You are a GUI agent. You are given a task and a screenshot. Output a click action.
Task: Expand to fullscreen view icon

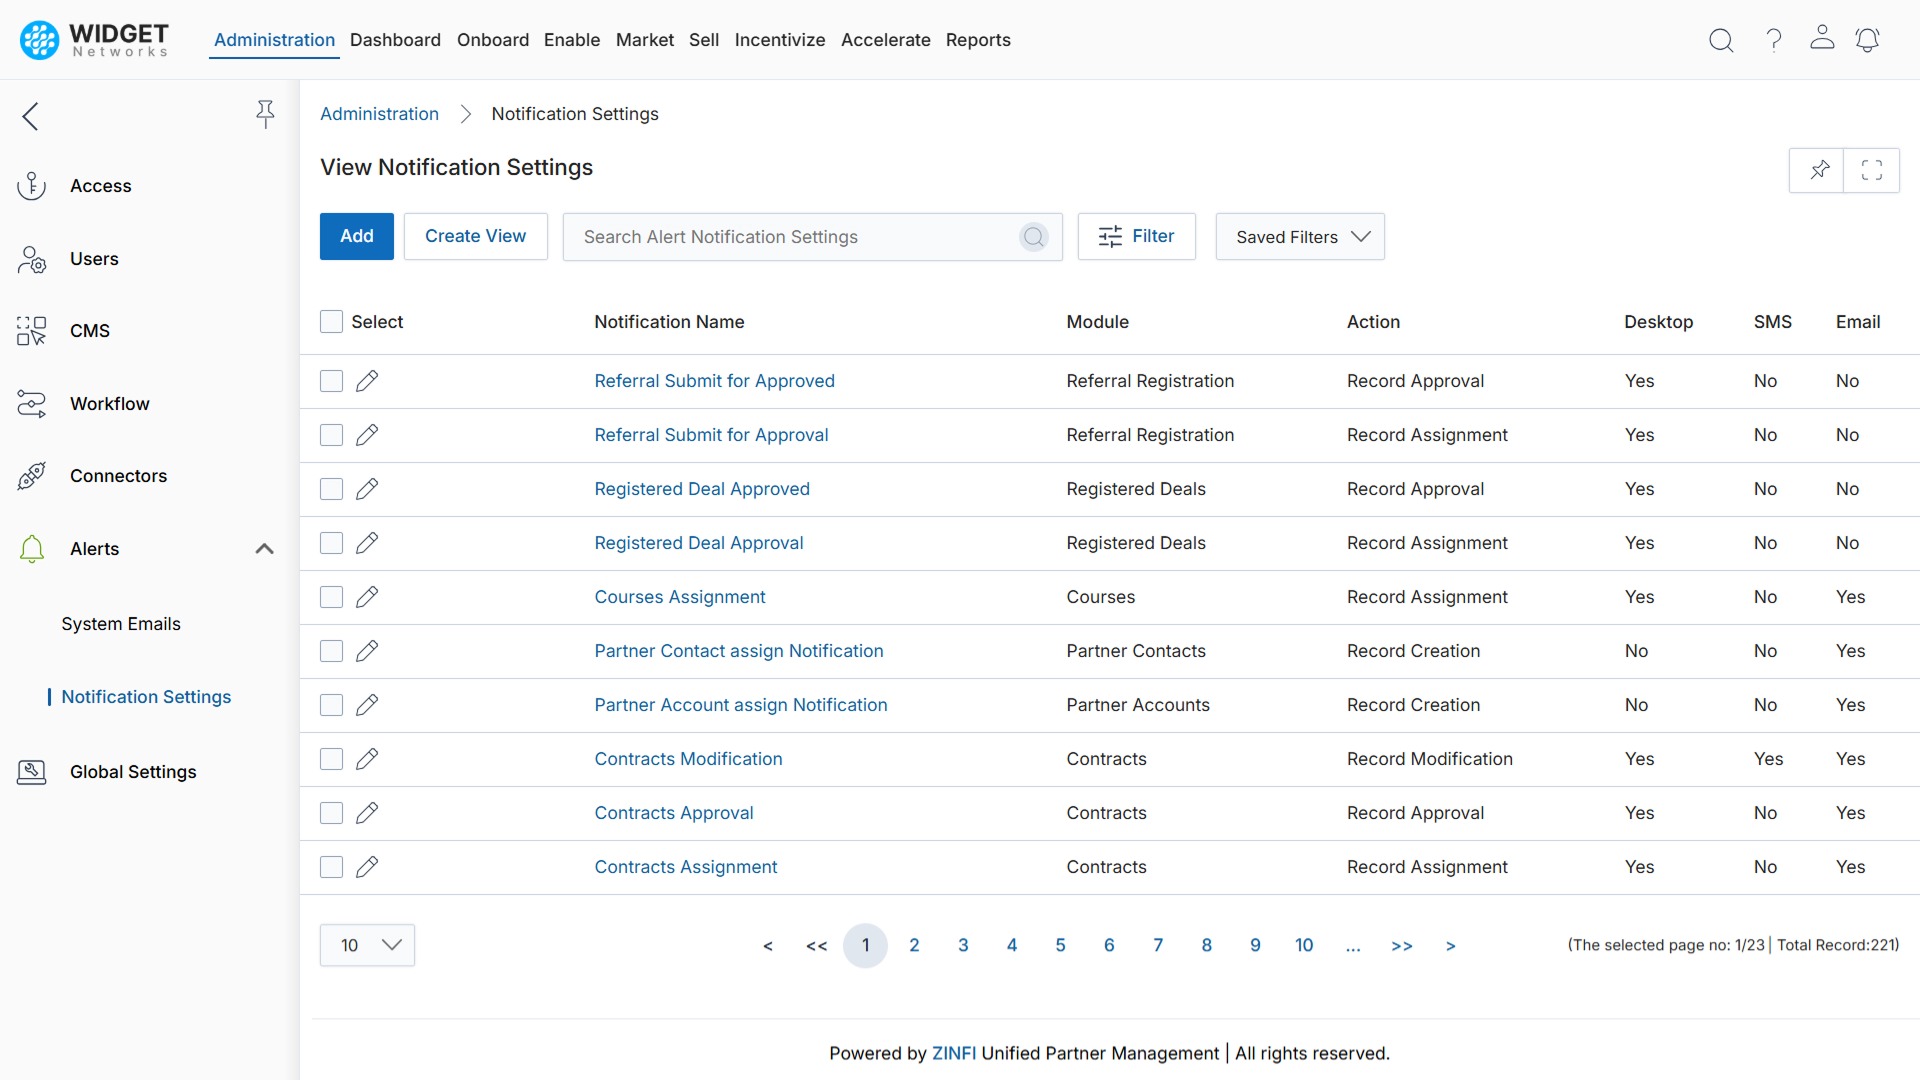(1872, 170)
